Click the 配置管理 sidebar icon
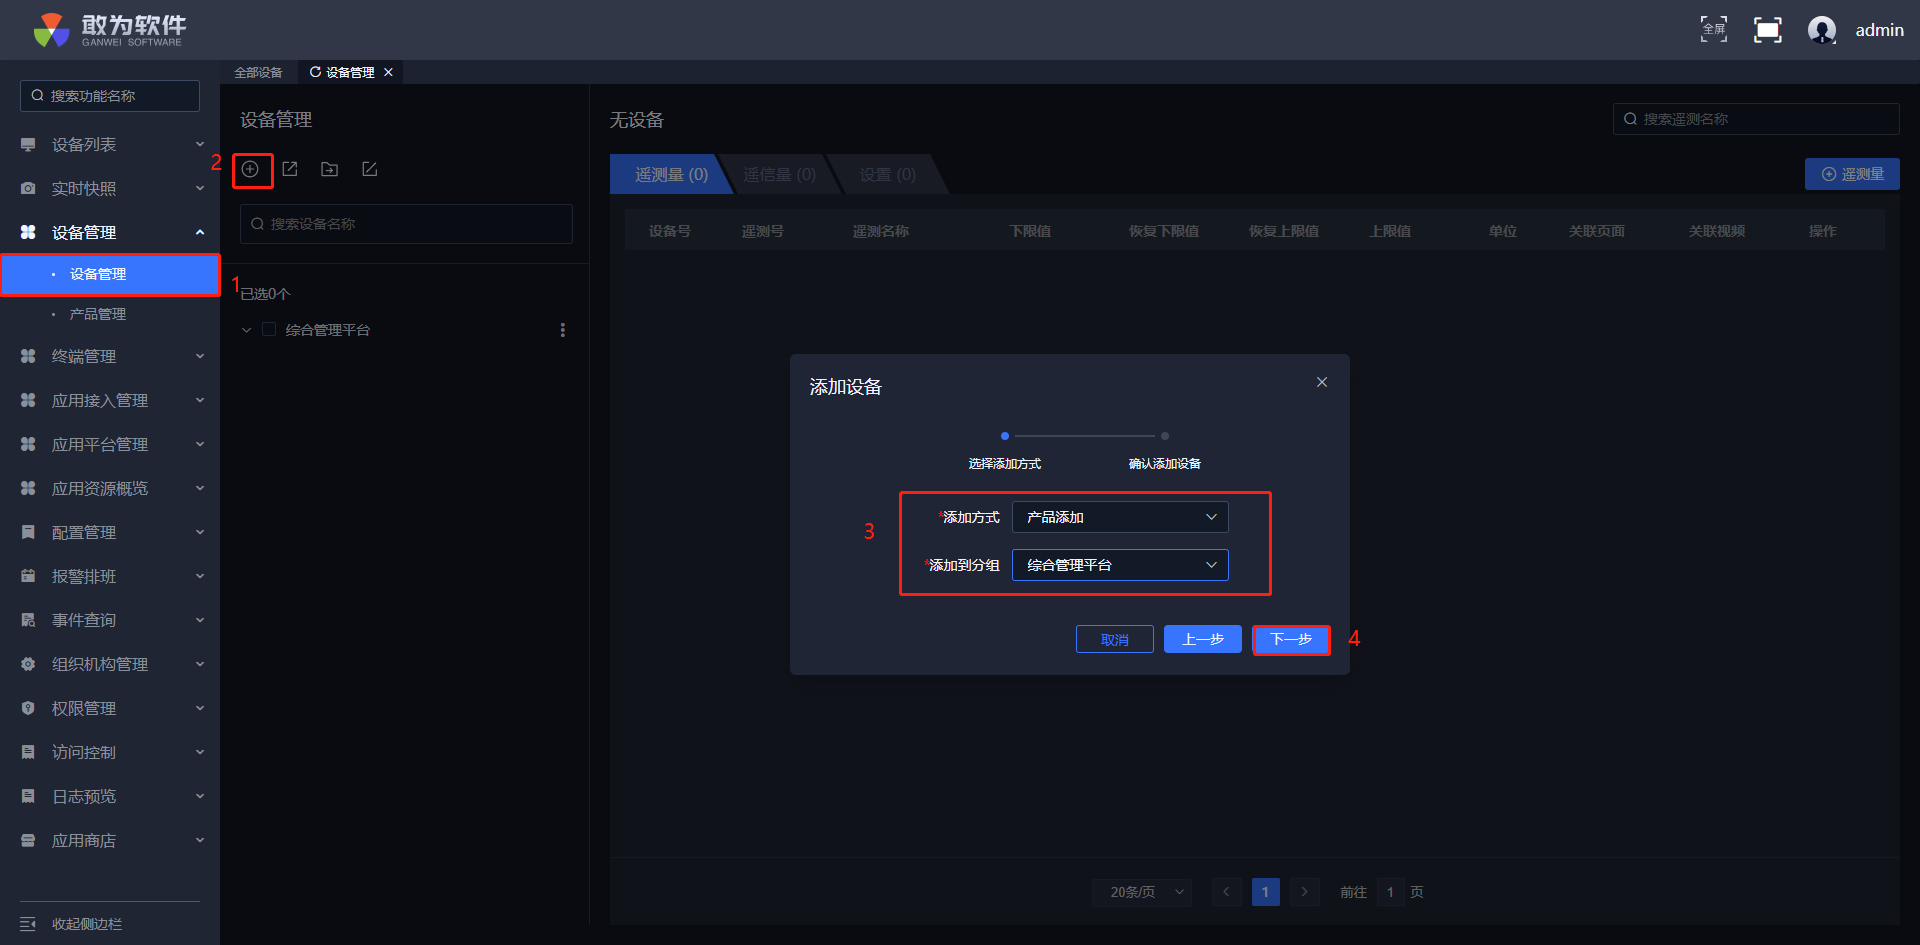Screen dimensions: 1920x945 [x=28, y=533]
